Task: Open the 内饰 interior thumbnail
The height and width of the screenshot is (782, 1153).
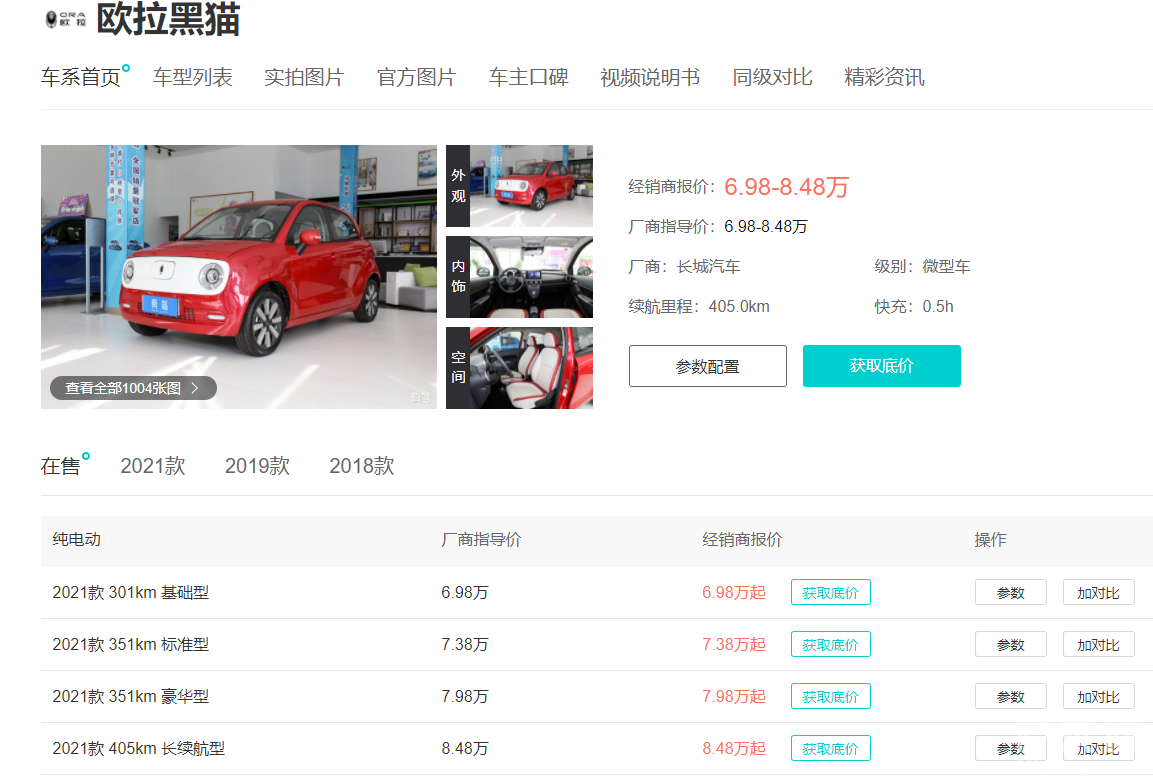Action: coord(519,277)
